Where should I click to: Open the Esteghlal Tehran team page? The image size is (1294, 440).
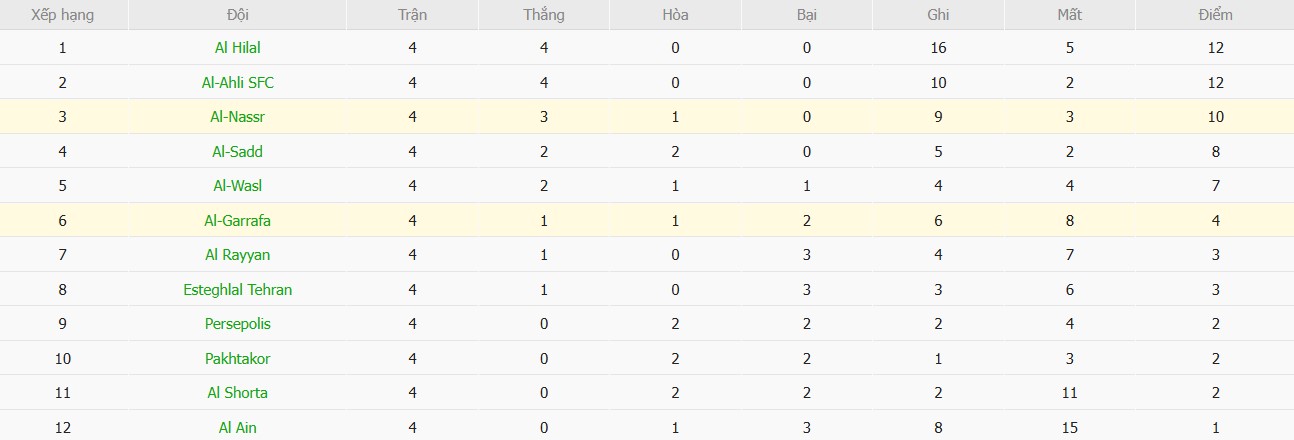click(x=238, y=289)
